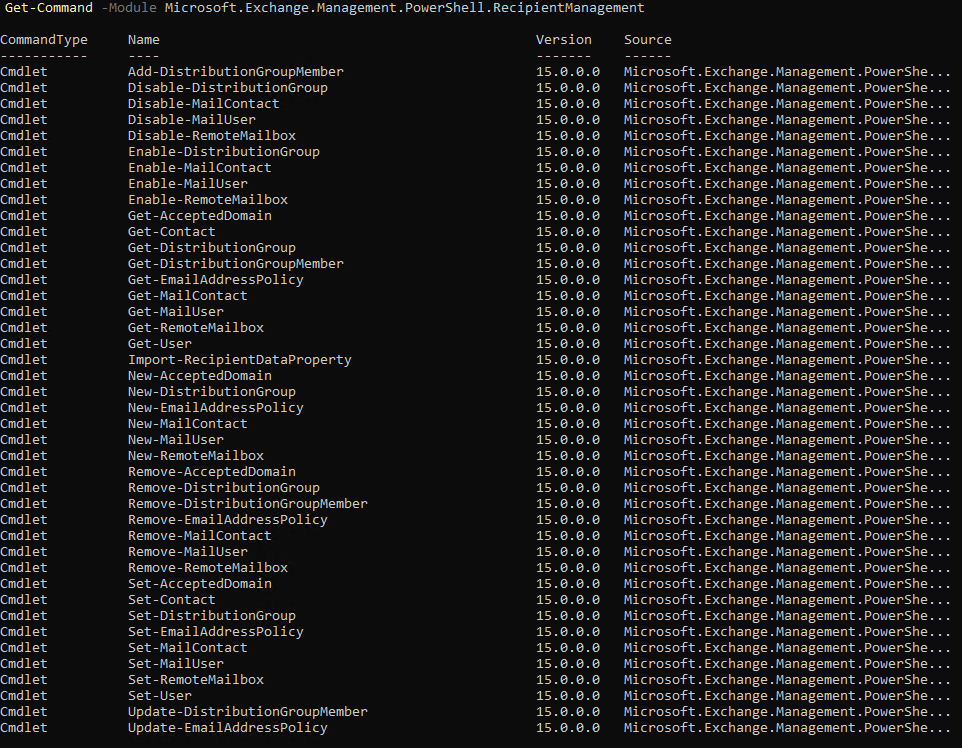The image size is (962, 748).
Task: Click the 15.0.0.0 version in Get-User row
Action: 568,344
